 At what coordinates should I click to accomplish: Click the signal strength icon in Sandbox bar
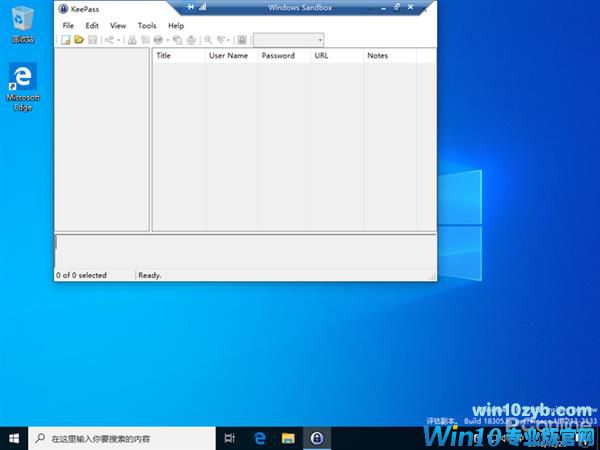point(202,7)
